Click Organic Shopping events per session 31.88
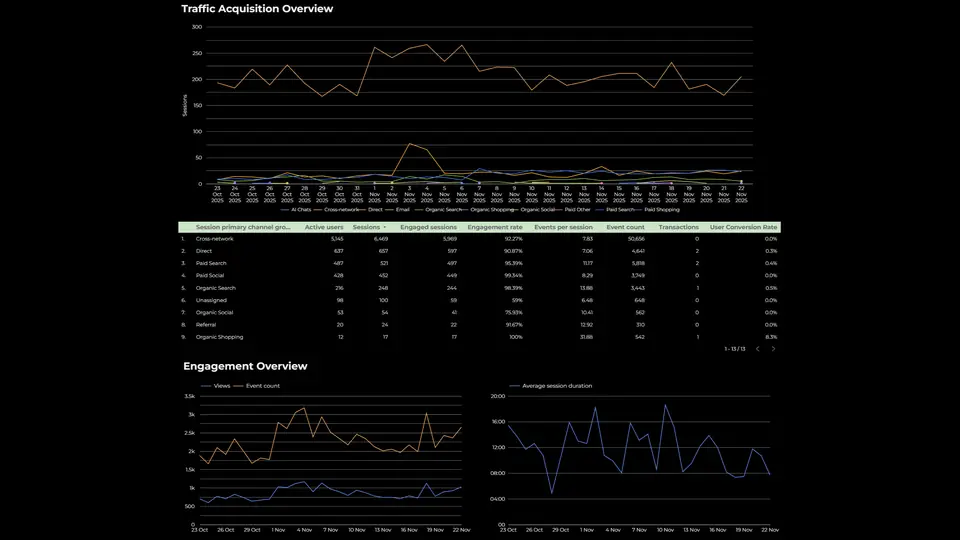 click(x=586, y=337)
